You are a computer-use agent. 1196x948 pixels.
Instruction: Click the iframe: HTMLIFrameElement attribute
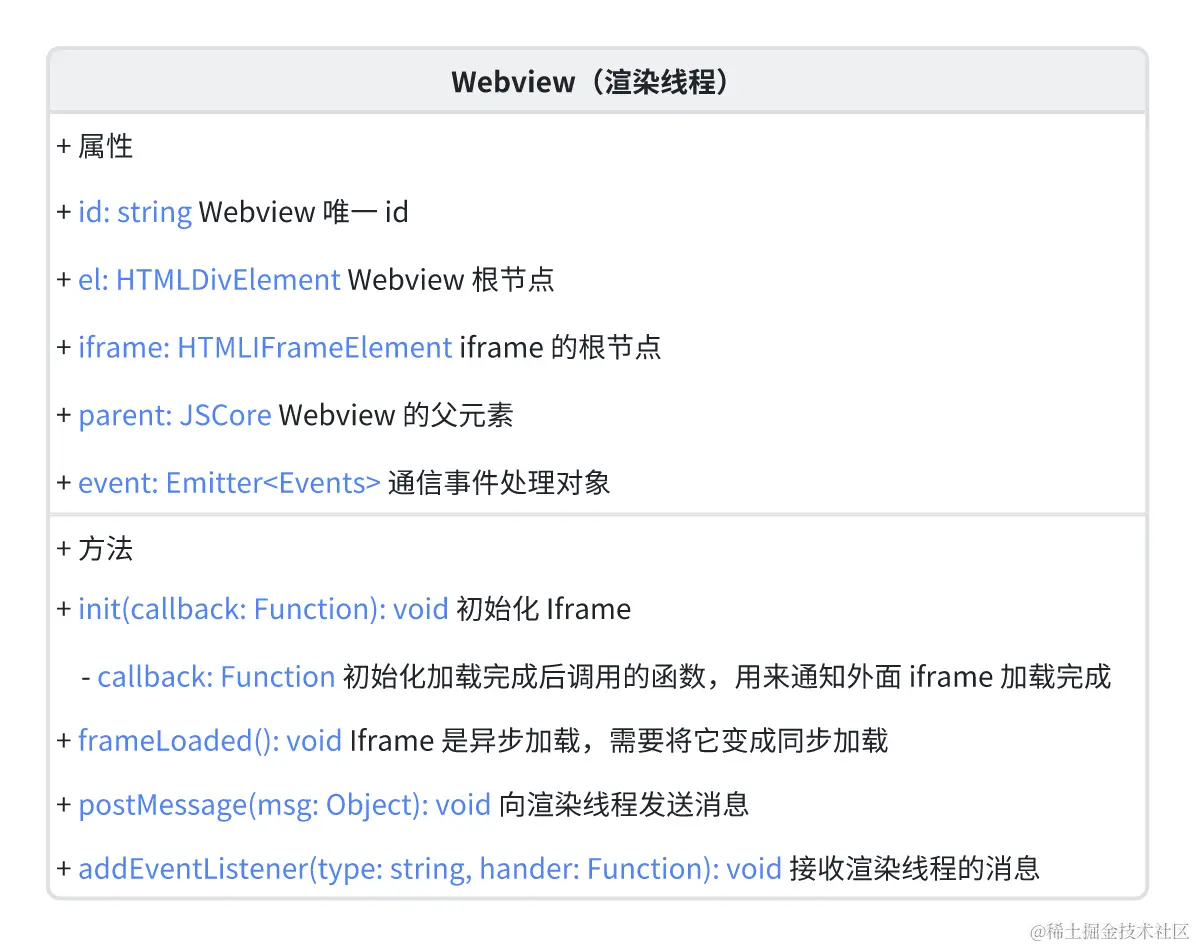point(265,348)
